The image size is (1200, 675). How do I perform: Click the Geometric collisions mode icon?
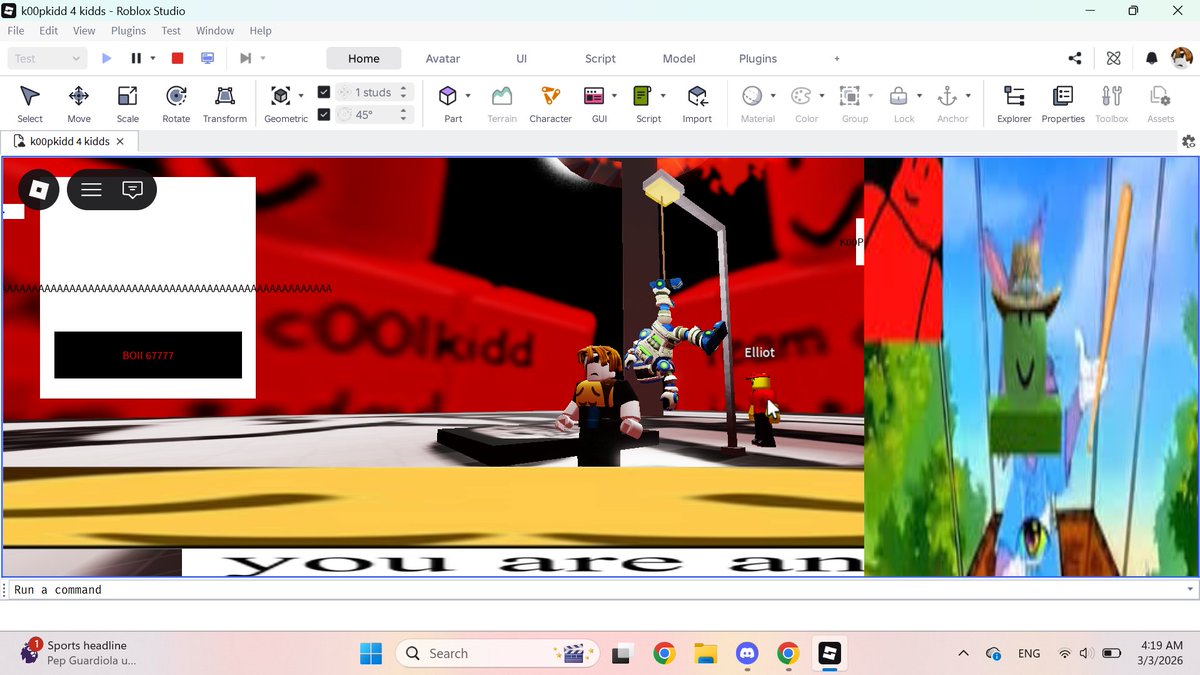pos(281,96)
